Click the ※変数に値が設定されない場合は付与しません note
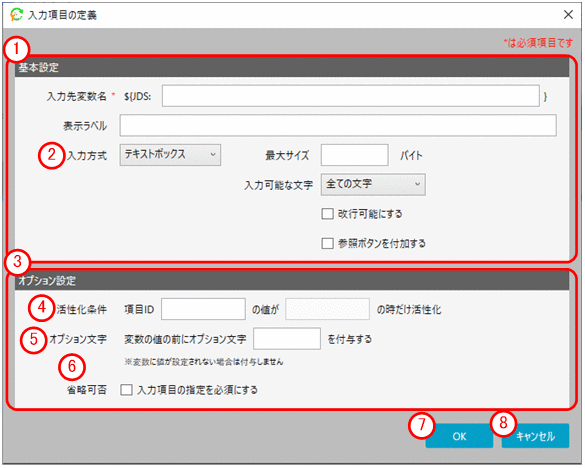The width and height of the screenshot is (585, 468). [x=204, y=362]
